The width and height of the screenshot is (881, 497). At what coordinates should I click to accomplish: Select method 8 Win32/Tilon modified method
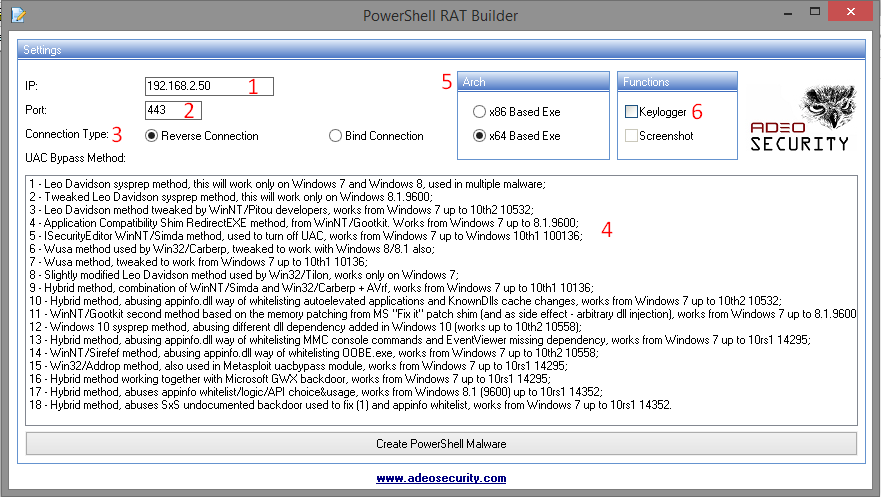[x=244, y=275]
